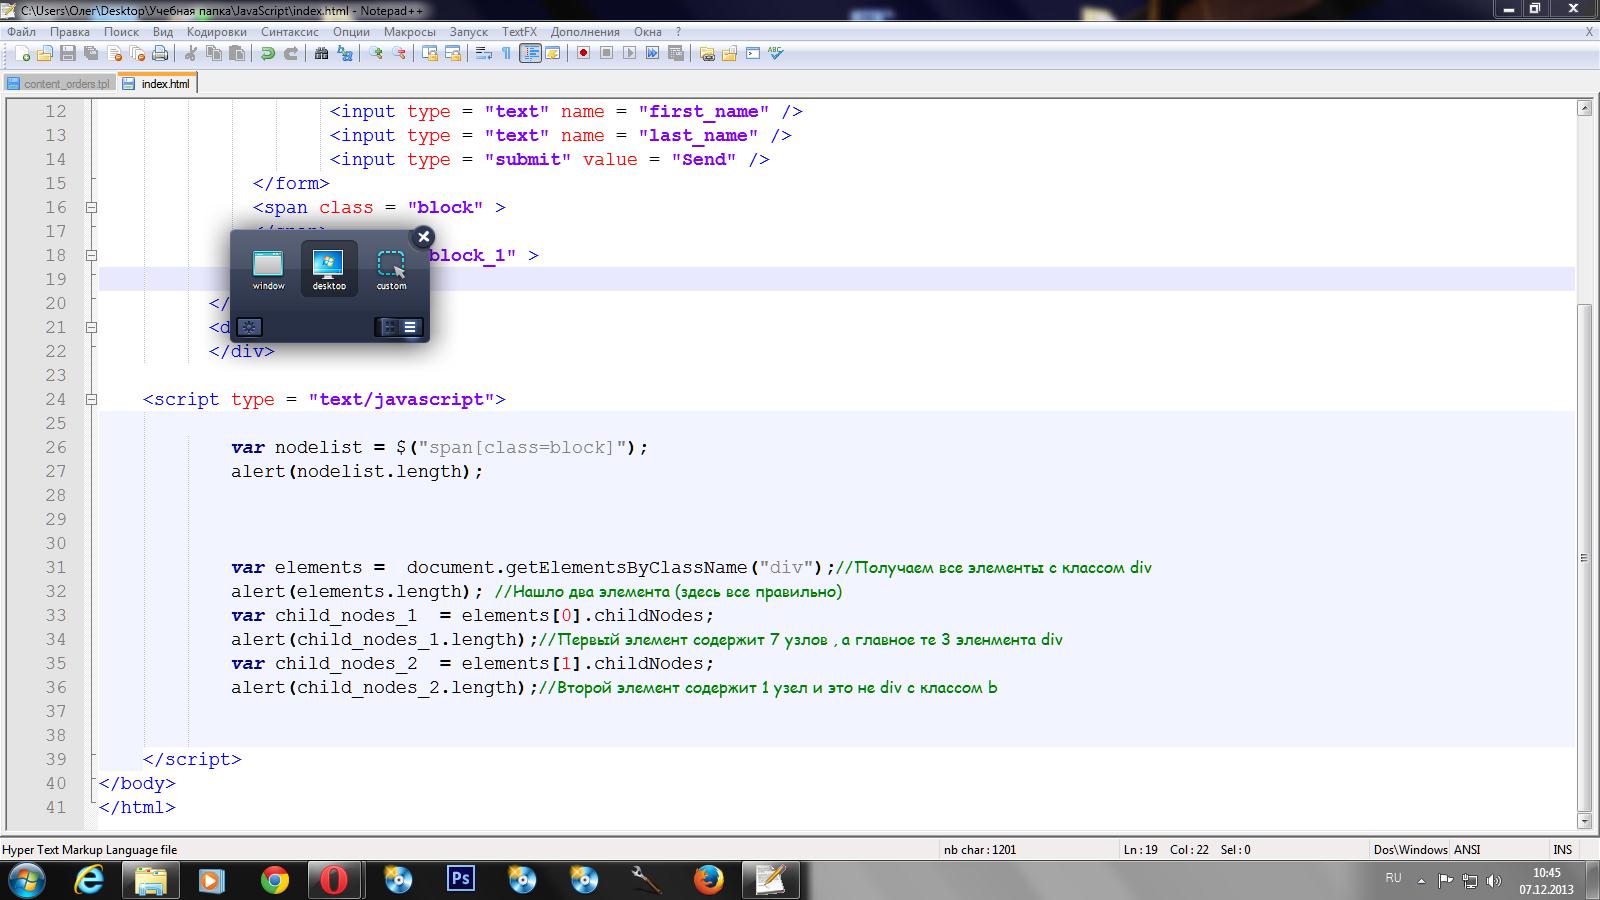Close the capture mode popup

pos(423,237)
